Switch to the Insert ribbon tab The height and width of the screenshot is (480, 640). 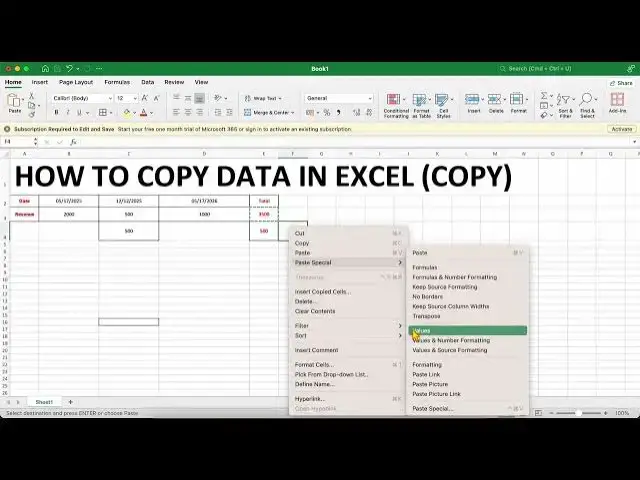point(40,82)
